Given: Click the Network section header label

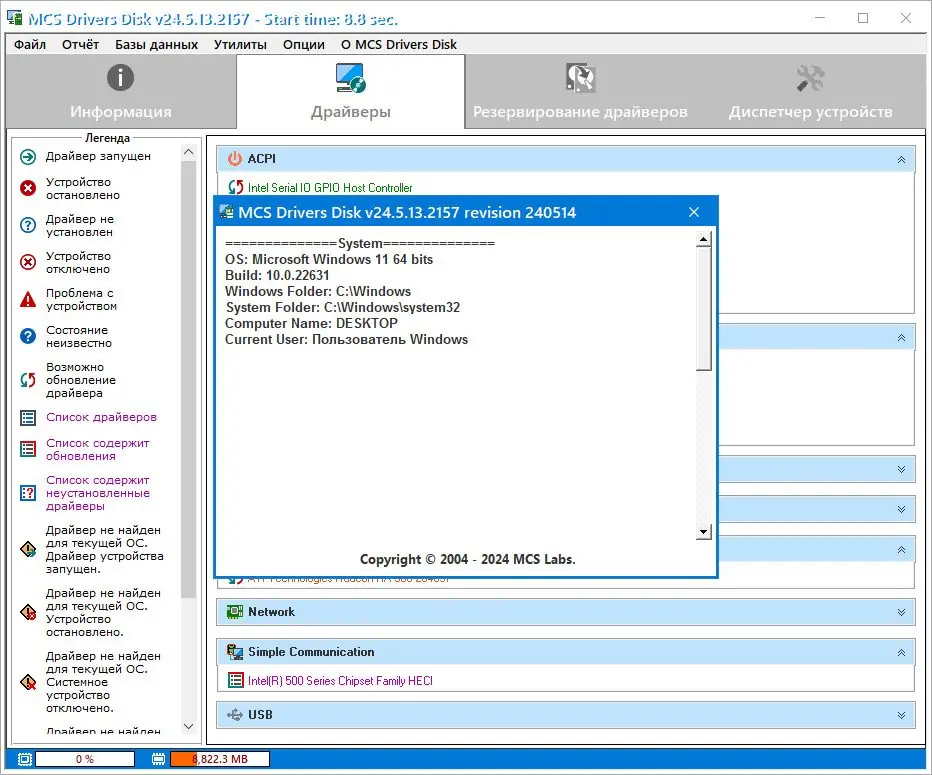Looking at the screenshot, I should click(x=271, y=612).
